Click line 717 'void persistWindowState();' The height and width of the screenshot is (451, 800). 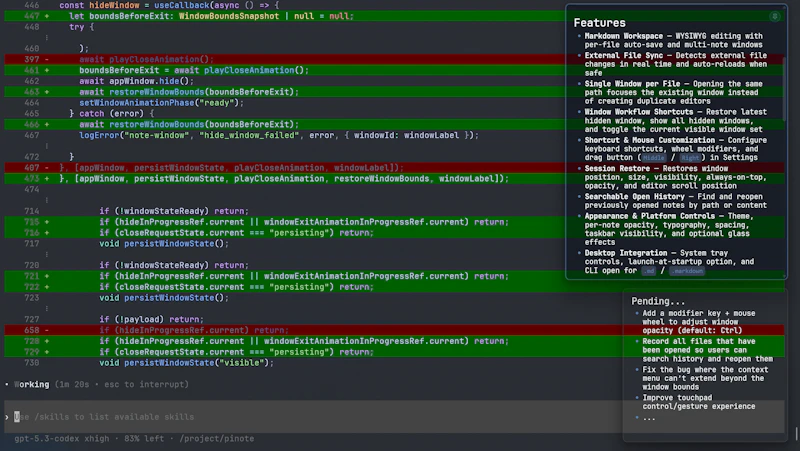(x=164, y=243)
